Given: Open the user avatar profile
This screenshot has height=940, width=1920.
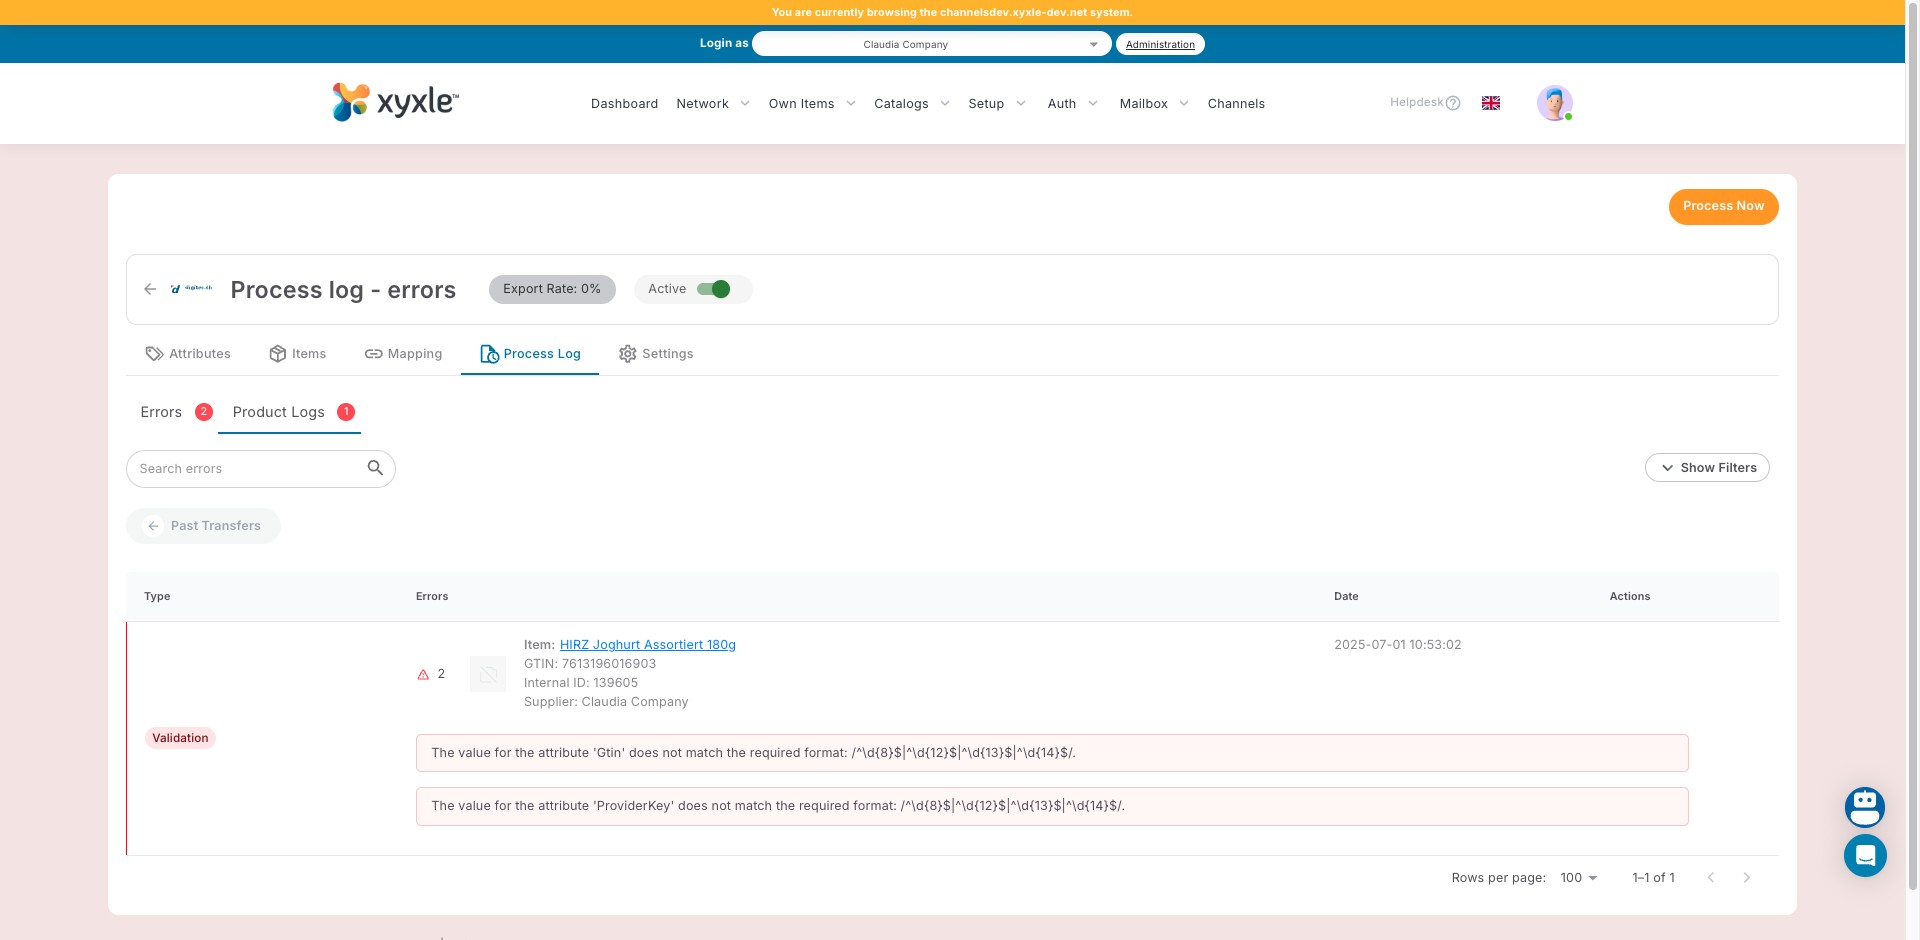Looking at the screenshot, I should pos(1554,103).
